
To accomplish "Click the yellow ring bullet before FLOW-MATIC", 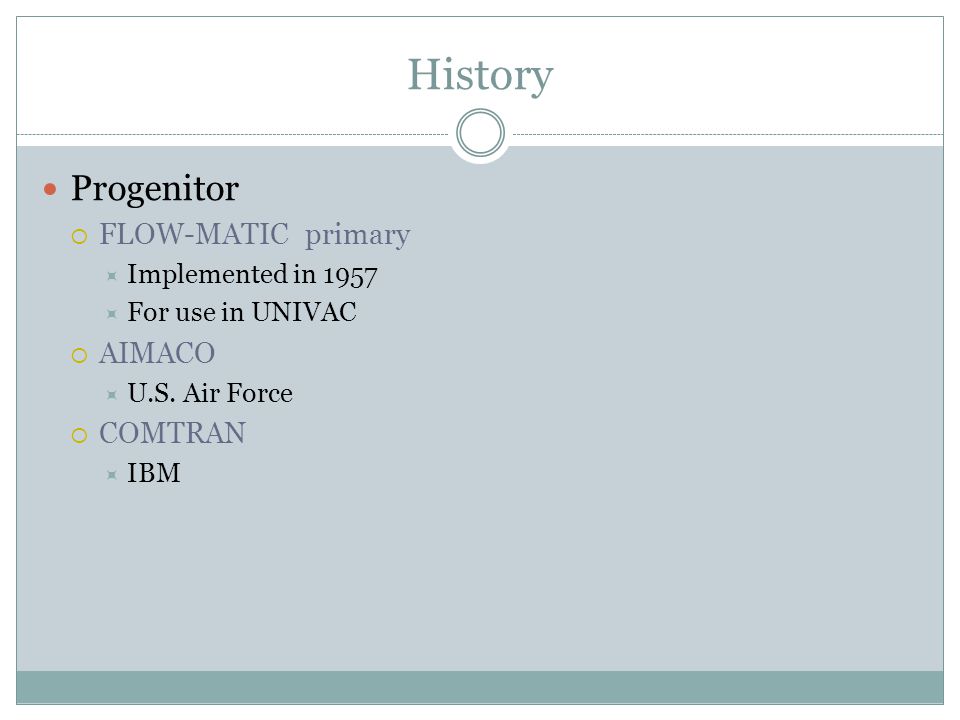I will point(79,236).
